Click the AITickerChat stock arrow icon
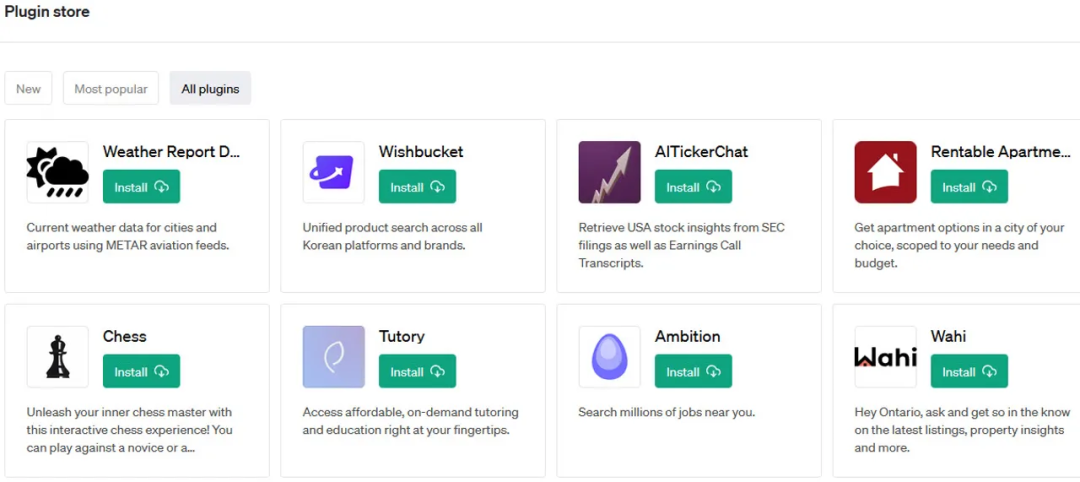 (x=609, y=172)
